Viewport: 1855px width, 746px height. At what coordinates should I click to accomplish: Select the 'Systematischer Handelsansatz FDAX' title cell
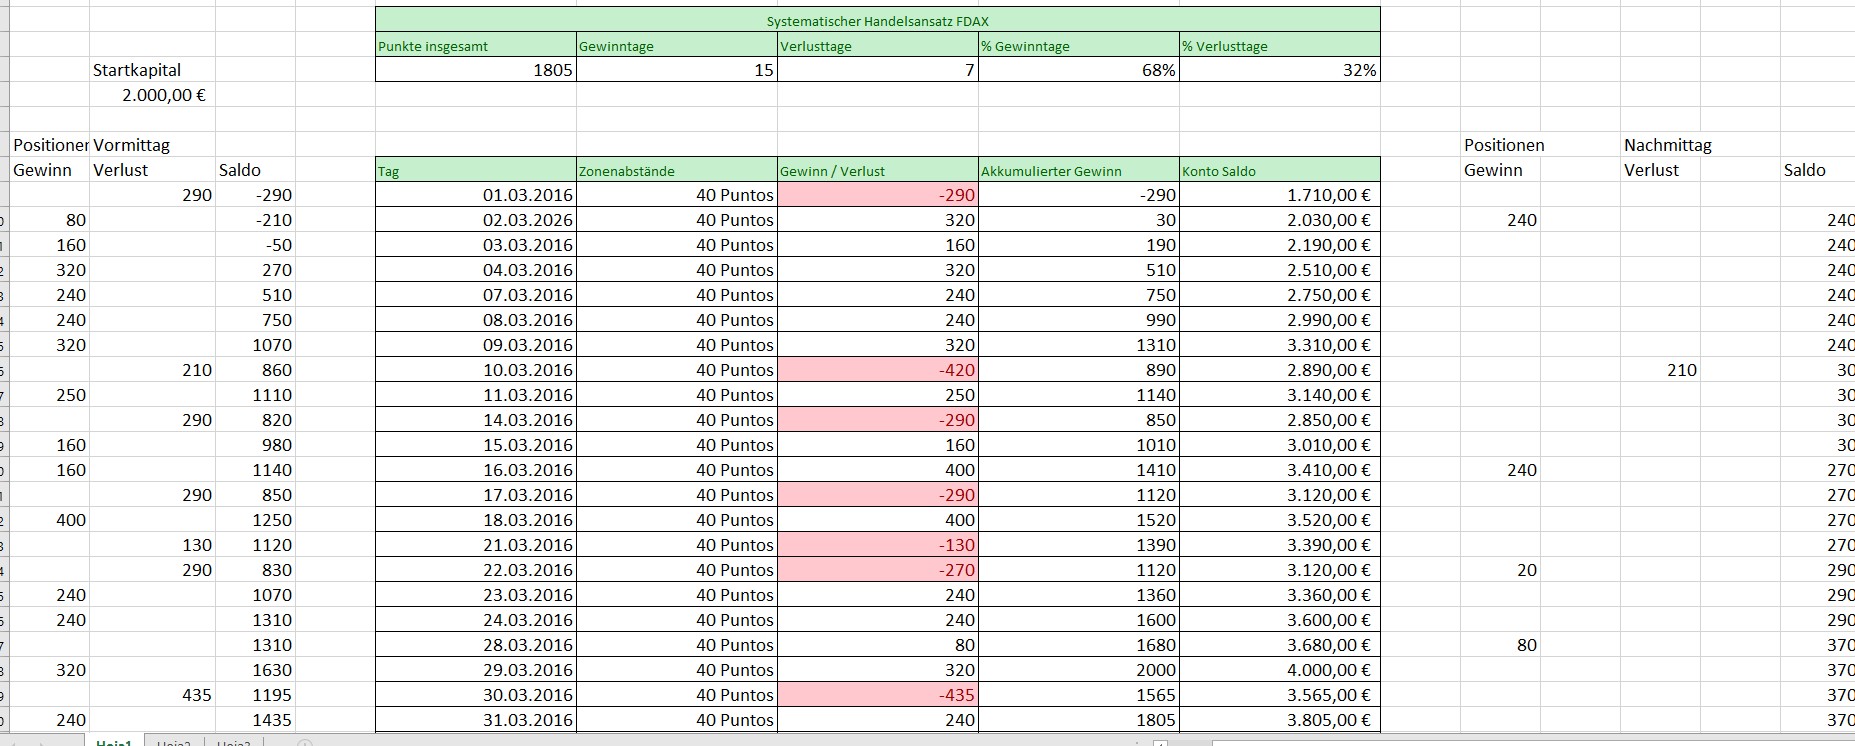(877, 21)
